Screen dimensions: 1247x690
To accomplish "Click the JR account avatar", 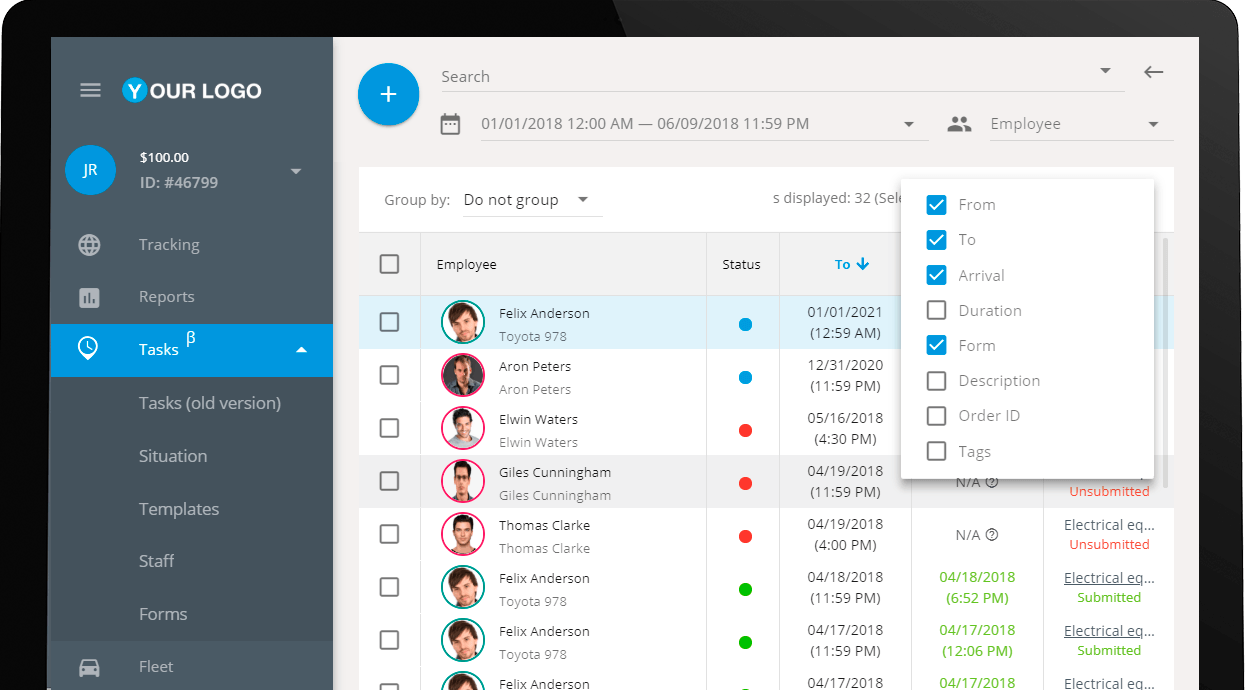I will tap(90, 170).
